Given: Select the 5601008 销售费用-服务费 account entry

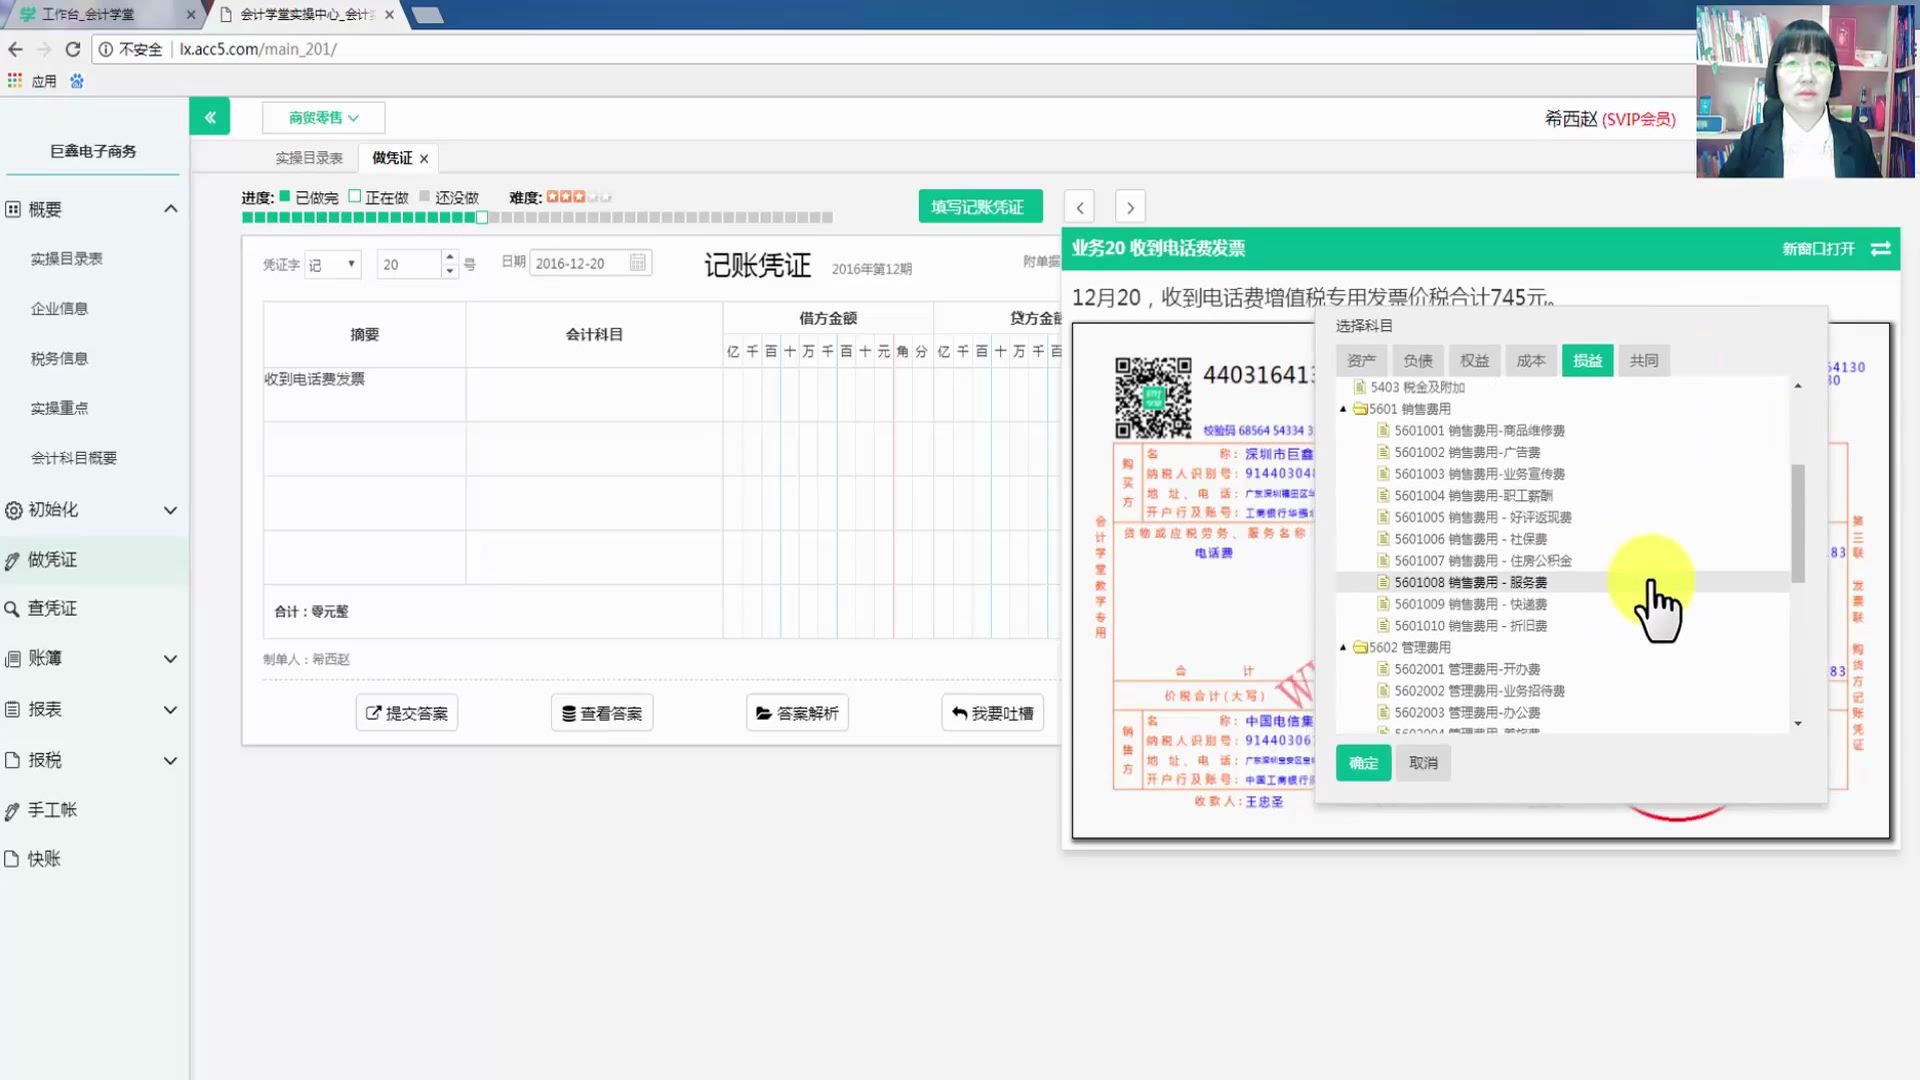Looking at the screenshot, I should click(1470, 582).
